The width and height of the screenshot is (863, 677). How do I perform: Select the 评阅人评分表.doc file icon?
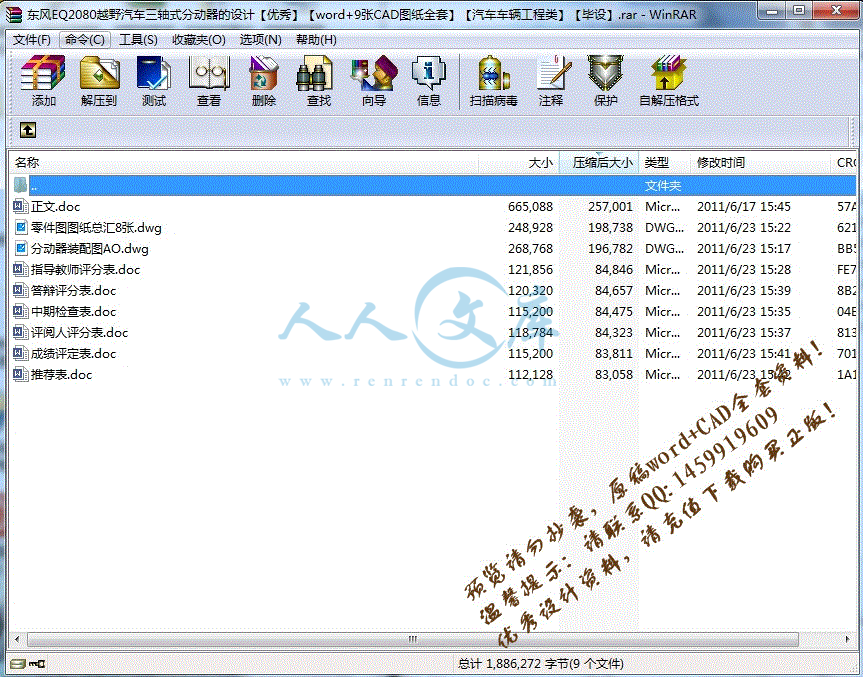click(x=20, y=332)
